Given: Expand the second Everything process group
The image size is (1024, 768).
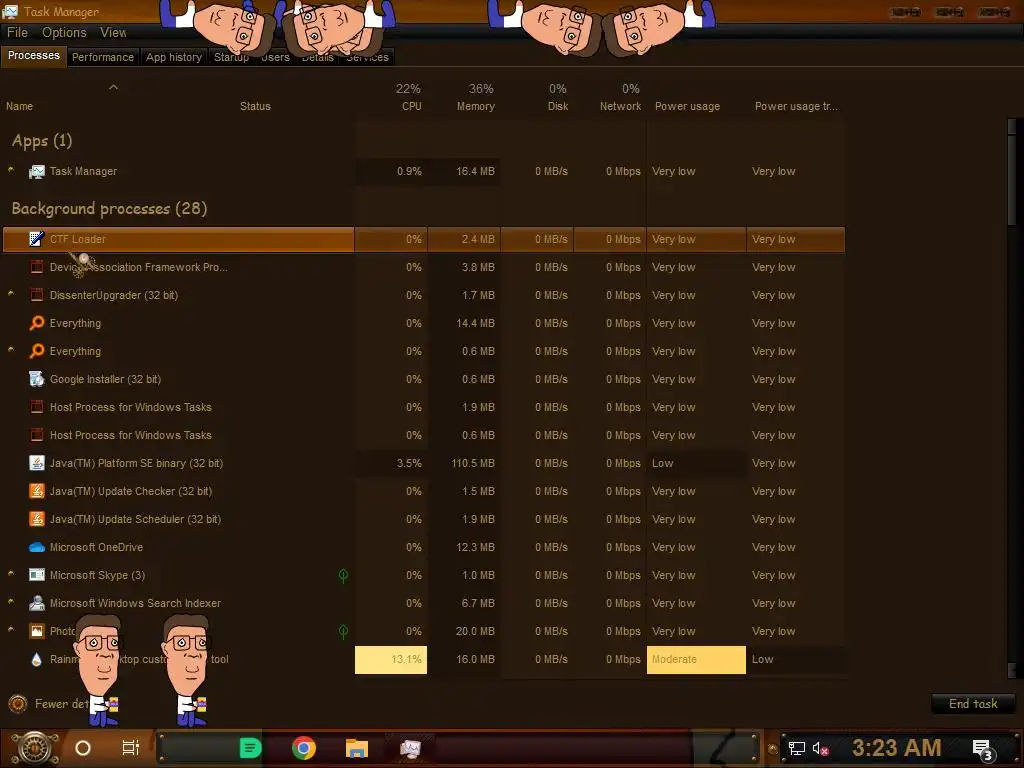Looking at the screenshot, I should coord(11,350).
